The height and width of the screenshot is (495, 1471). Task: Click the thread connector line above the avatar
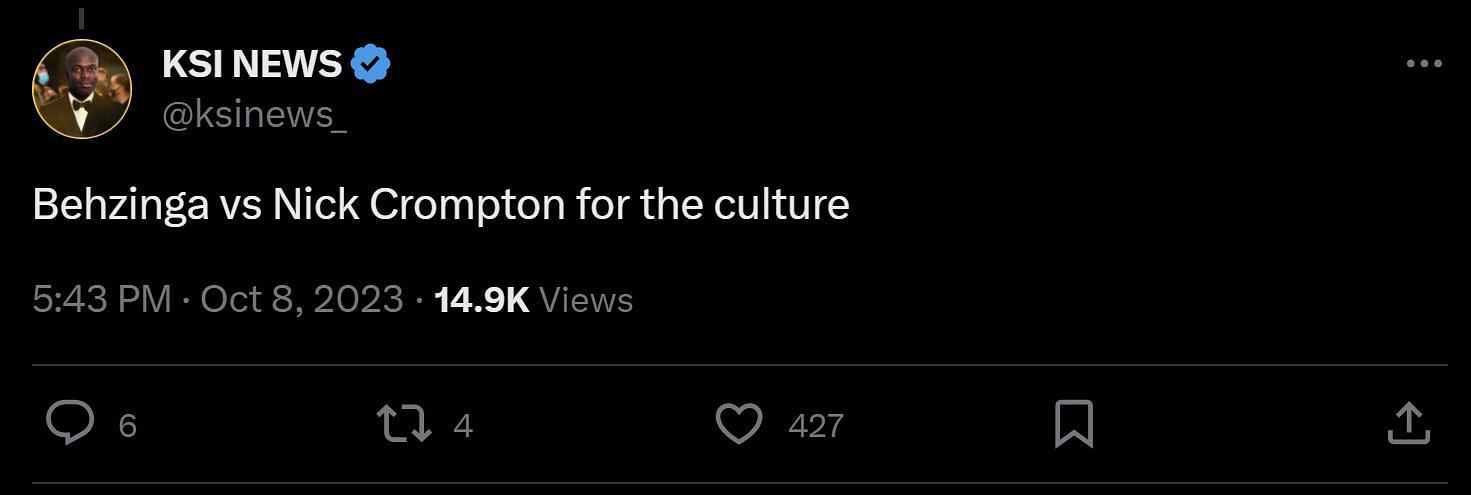[x=81, y=19]
